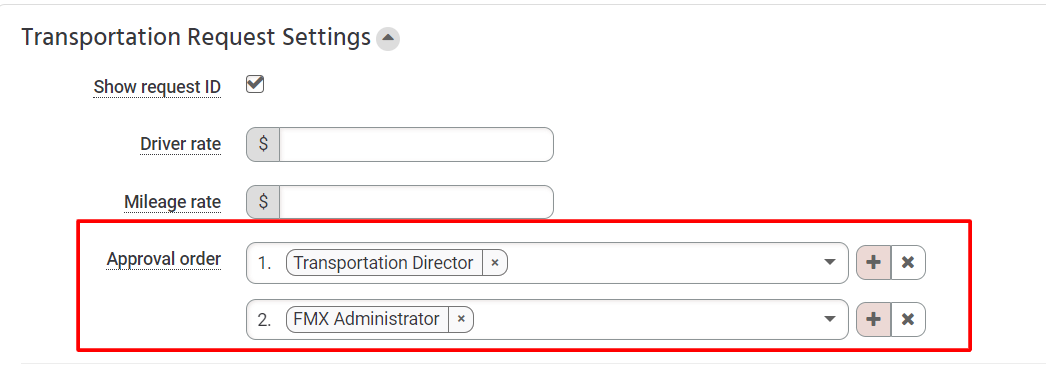Click the Show request ID label
This screenshot has width=1046, height=365.
[157, 87]
